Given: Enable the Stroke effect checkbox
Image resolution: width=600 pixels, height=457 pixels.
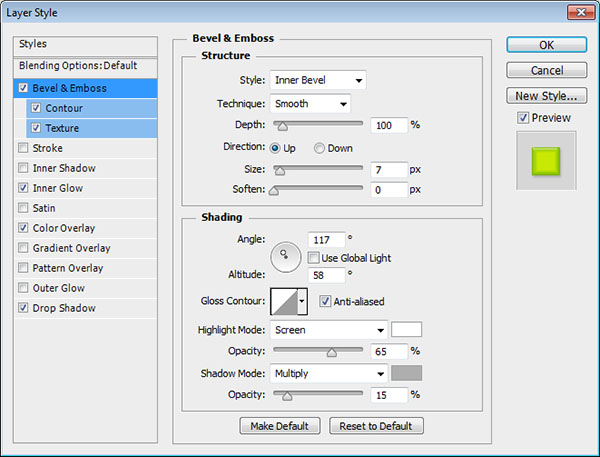Looking at the screenshot, I should pyautogui.click(x=23, y=148).
